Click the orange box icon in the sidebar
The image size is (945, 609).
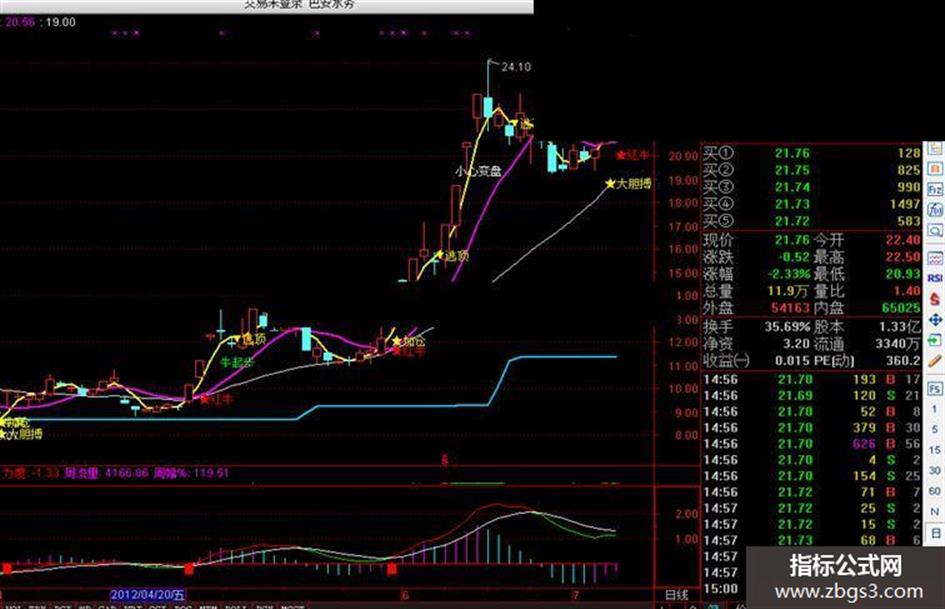tap(935, 168)
